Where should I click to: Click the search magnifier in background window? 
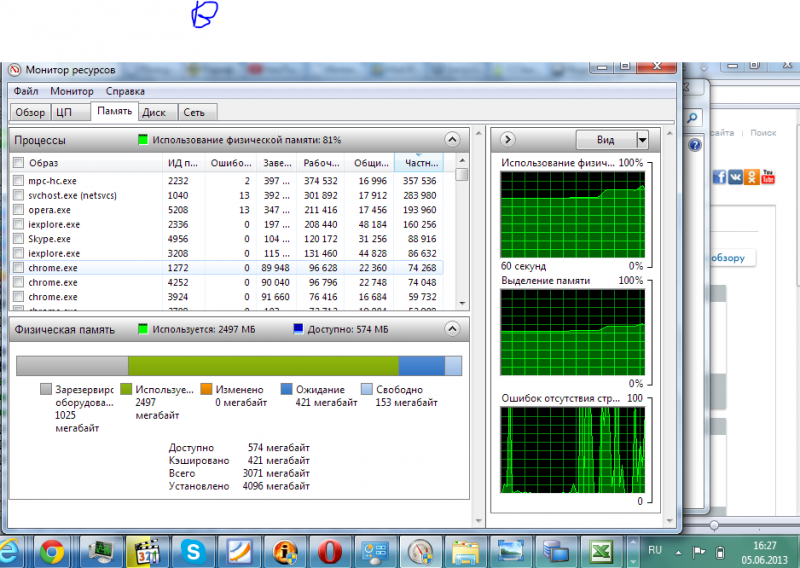click(692, 118)
